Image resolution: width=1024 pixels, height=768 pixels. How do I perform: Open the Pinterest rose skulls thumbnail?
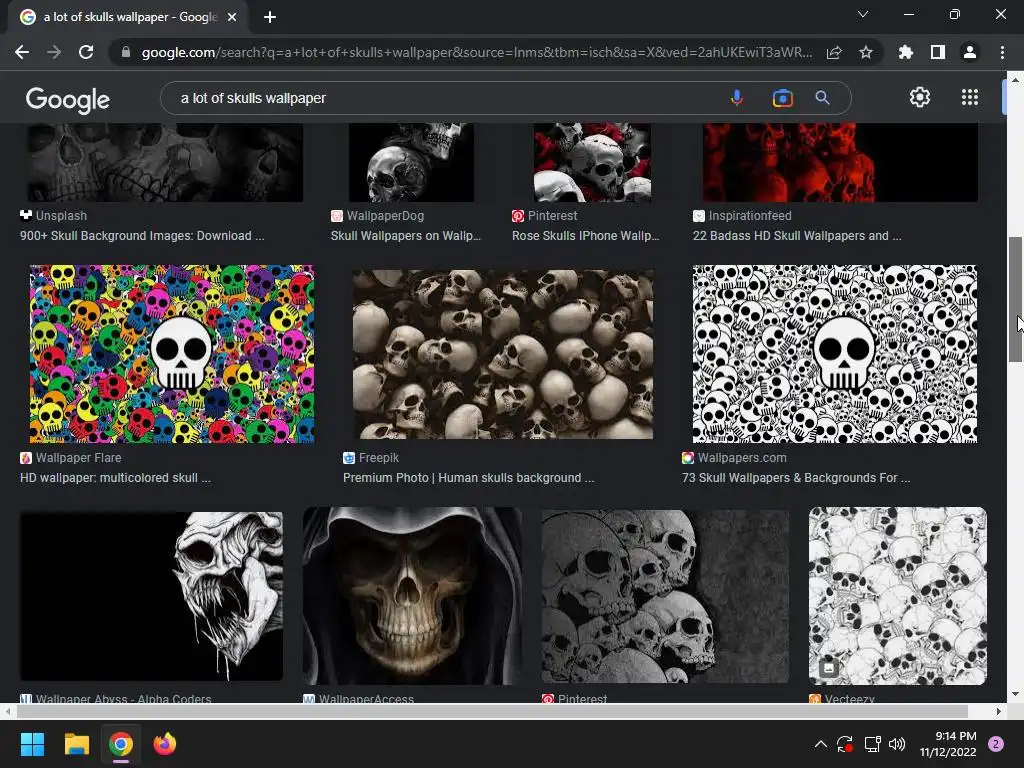point(592,163)
